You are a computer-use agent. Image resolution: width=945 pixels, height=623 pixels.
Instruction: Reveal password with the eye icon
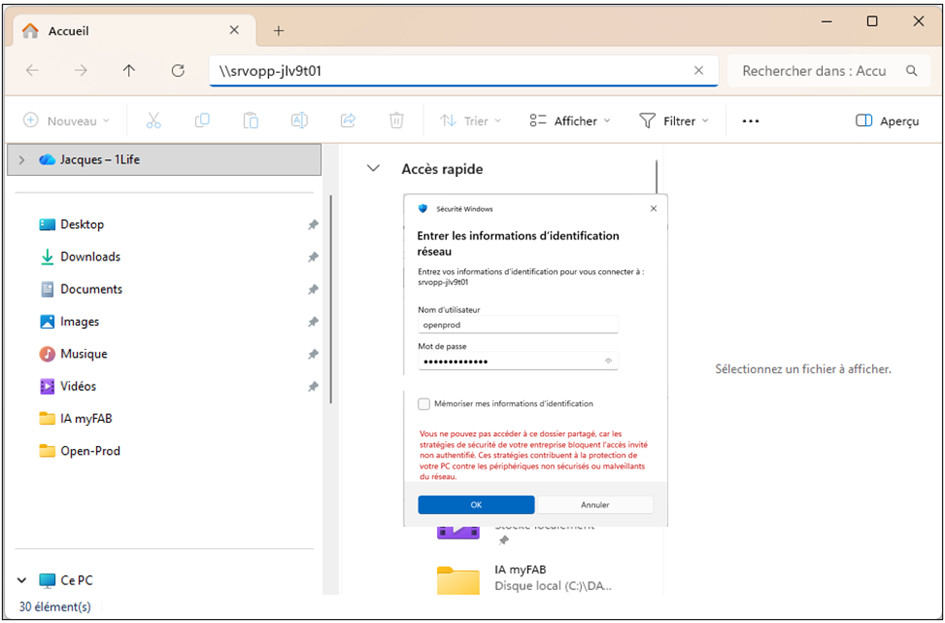point(608,361)
